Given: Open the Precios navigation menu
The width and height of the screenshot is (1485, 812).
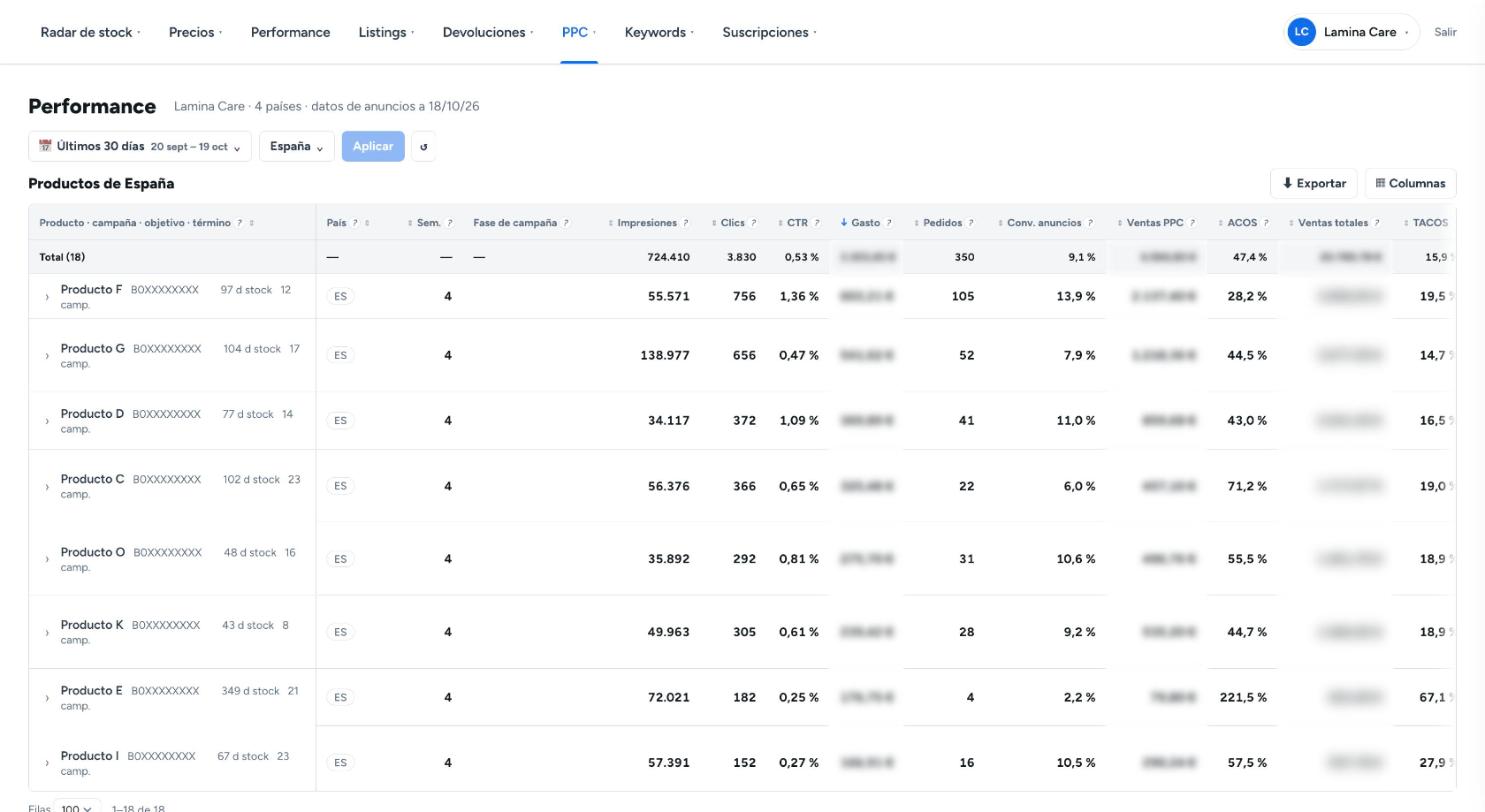Looking at the screenshot, I should pos(195,32).
